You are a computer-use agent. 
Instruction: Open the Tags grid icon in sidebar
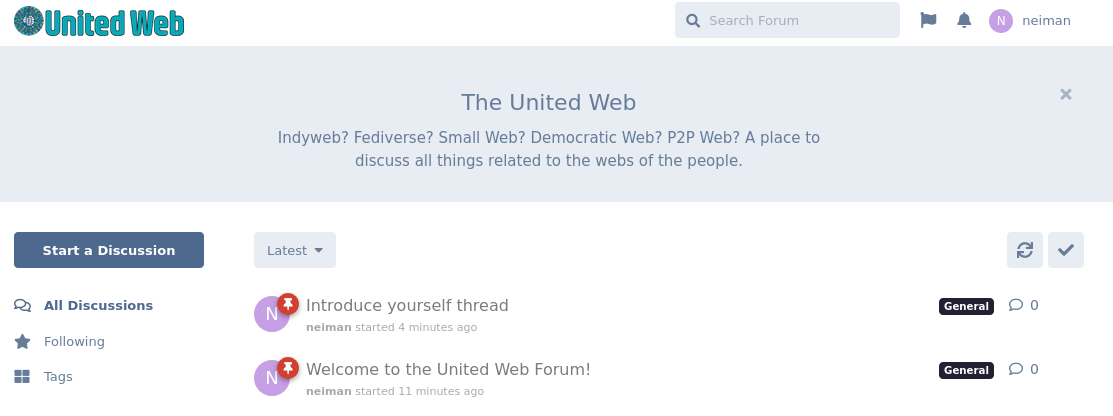point(22,376)
